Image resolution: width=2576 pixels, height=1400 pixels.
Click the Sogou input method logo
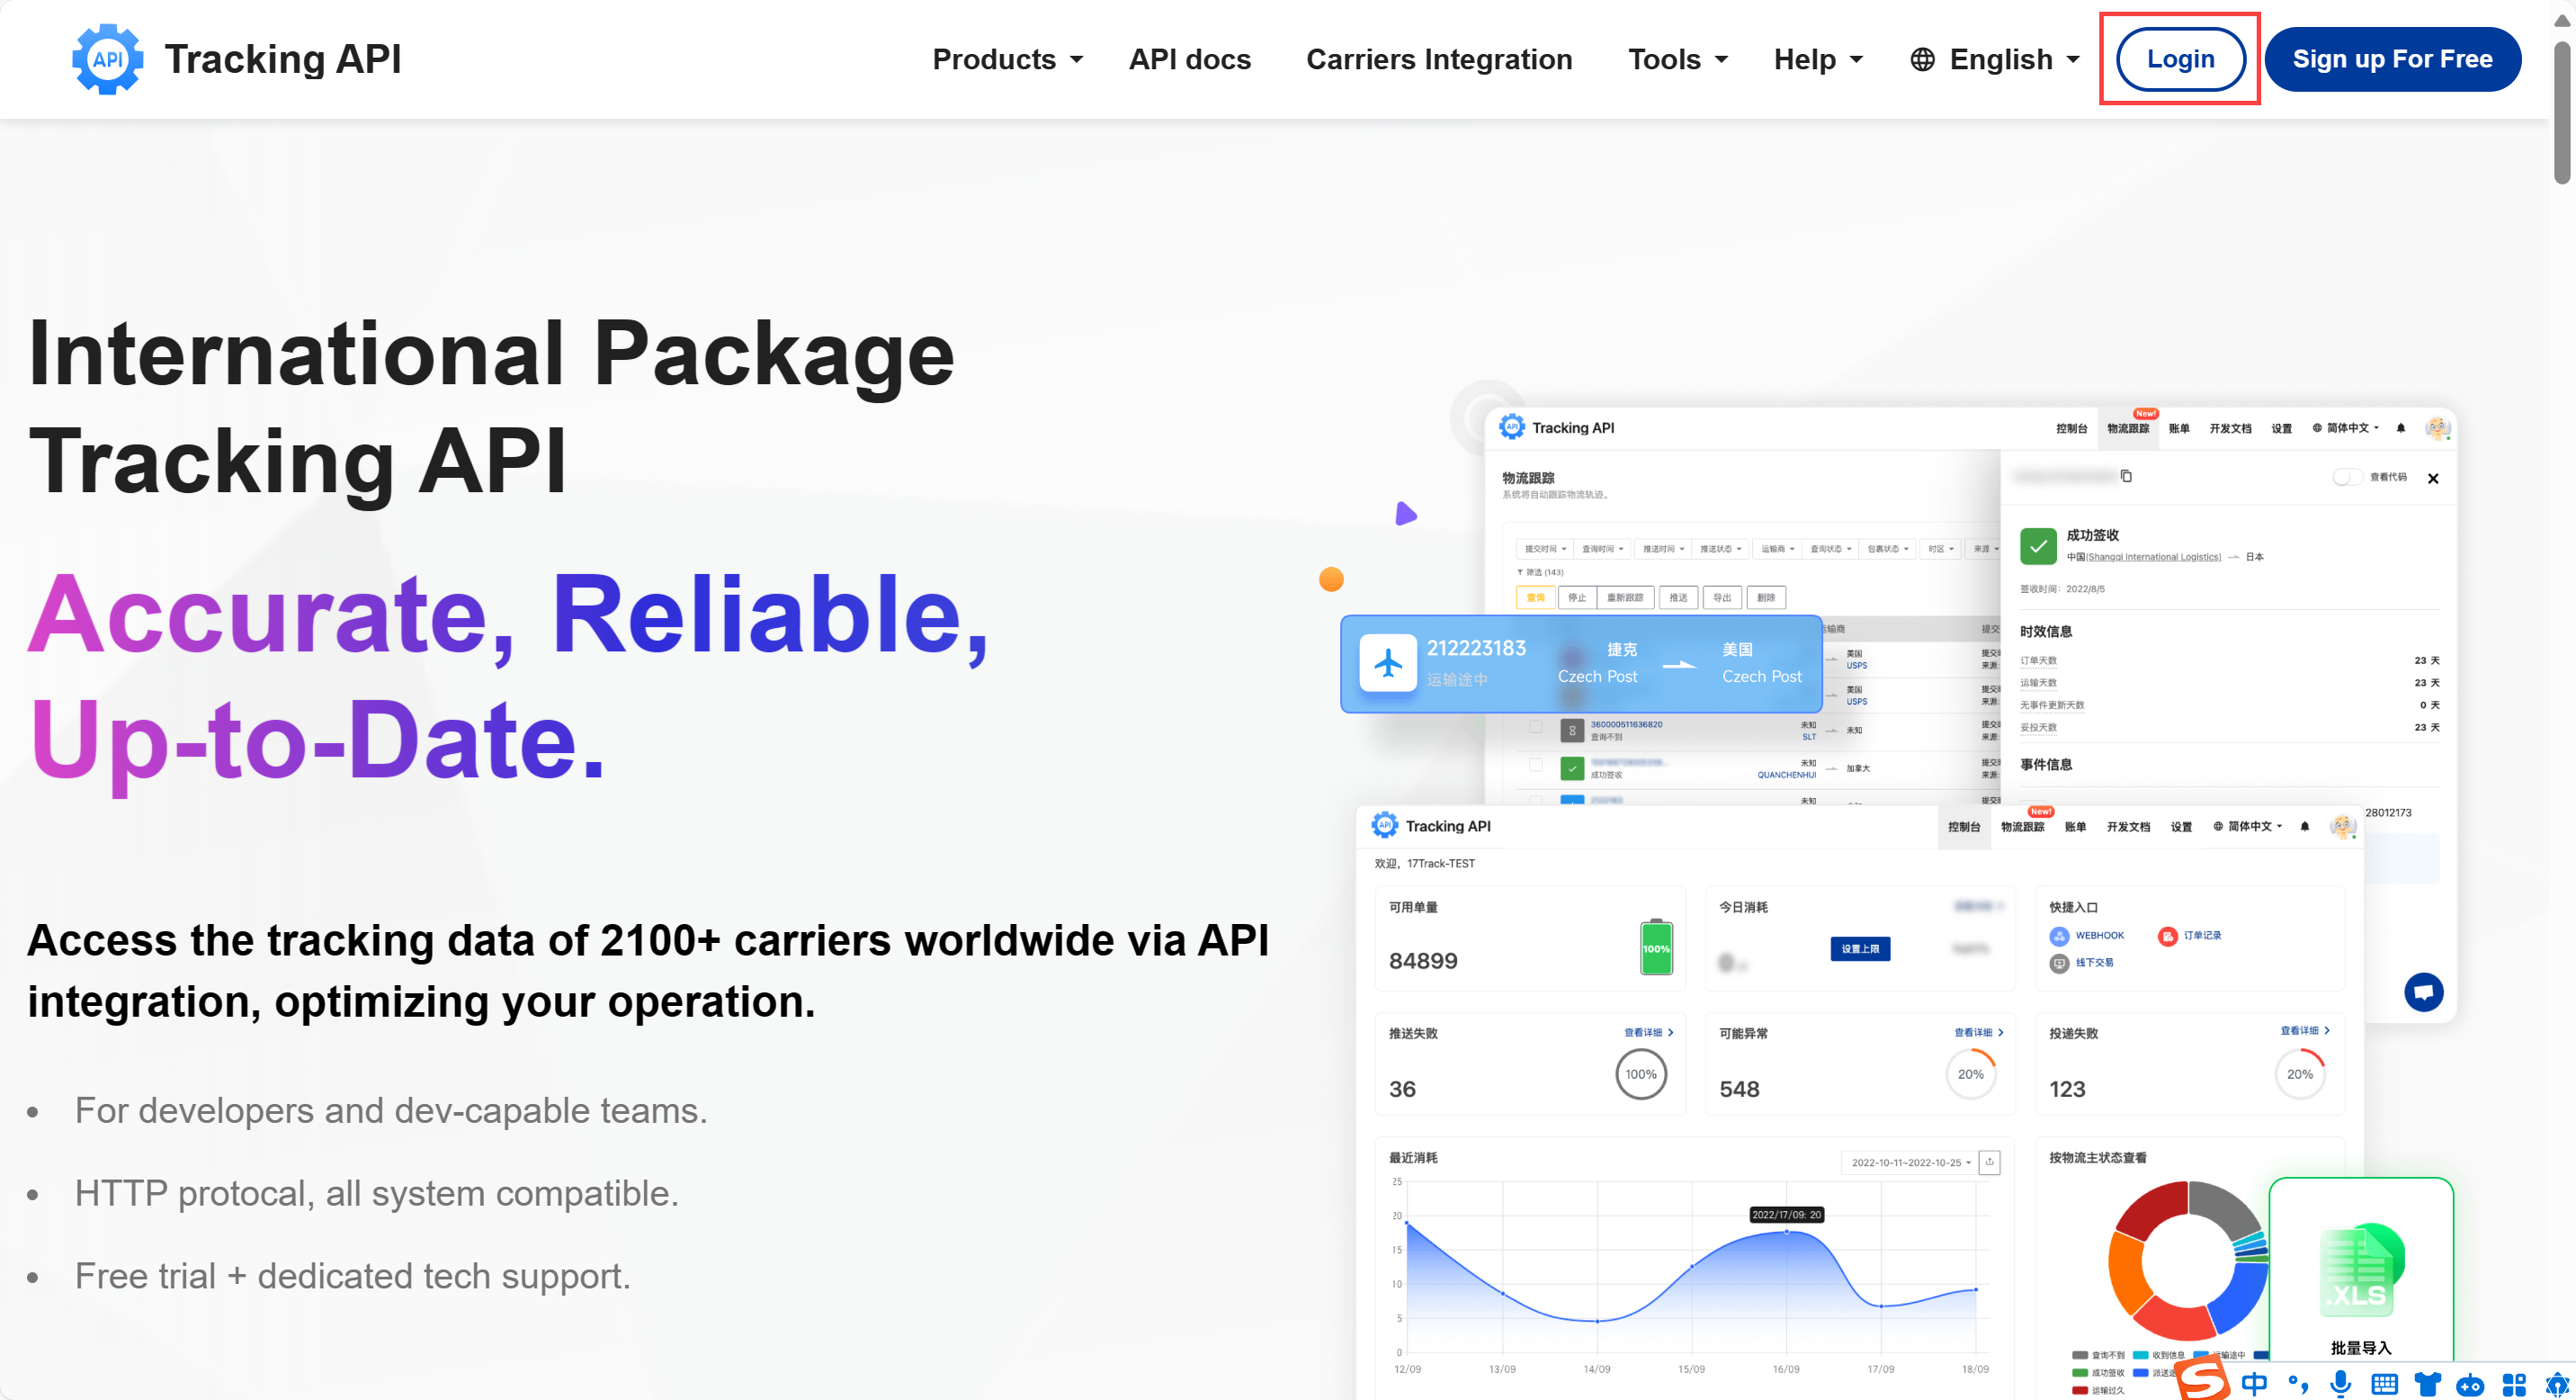pyautogui.click(x=2203, y=1380)
